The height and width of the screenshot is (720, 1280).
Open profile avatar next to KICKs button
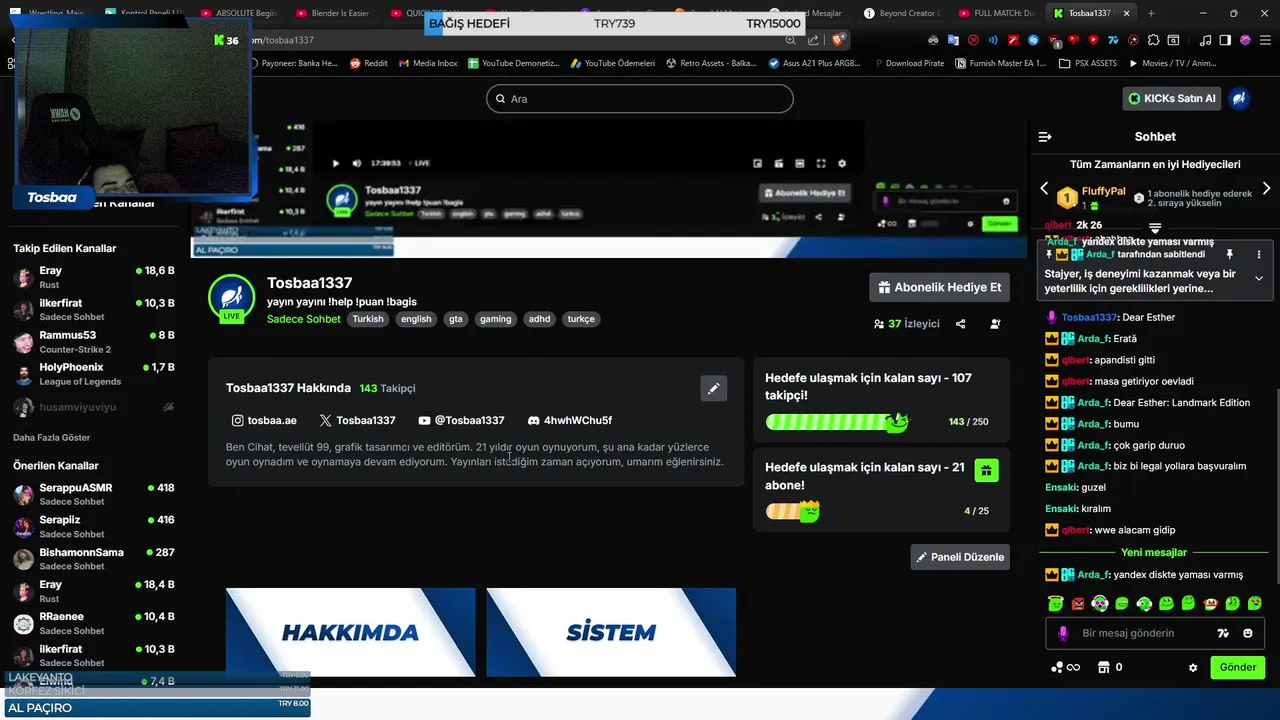pyautogui.click(x=1239, y=98)
